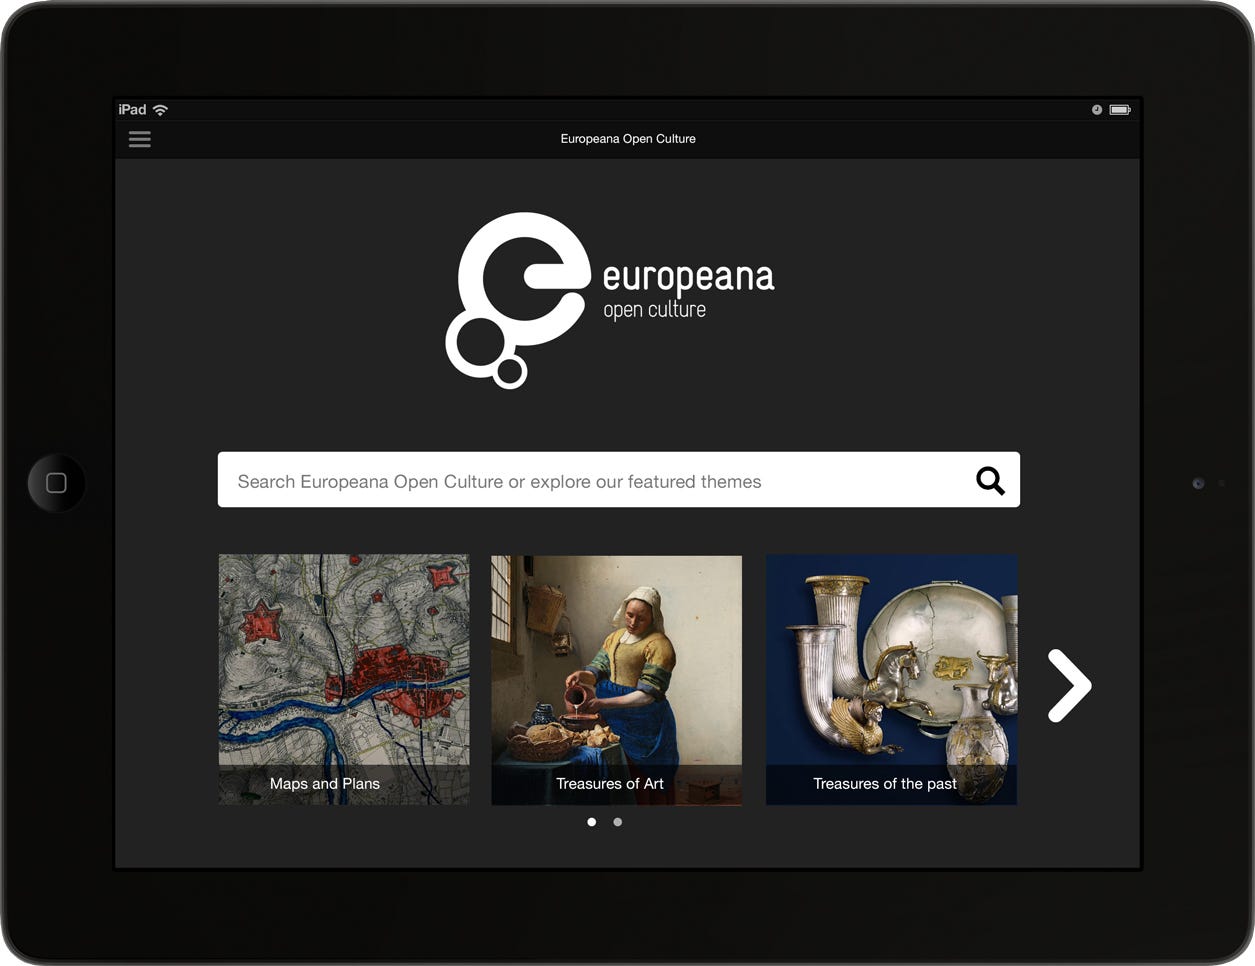Open the Treasures of the past theme

(891, 680)
